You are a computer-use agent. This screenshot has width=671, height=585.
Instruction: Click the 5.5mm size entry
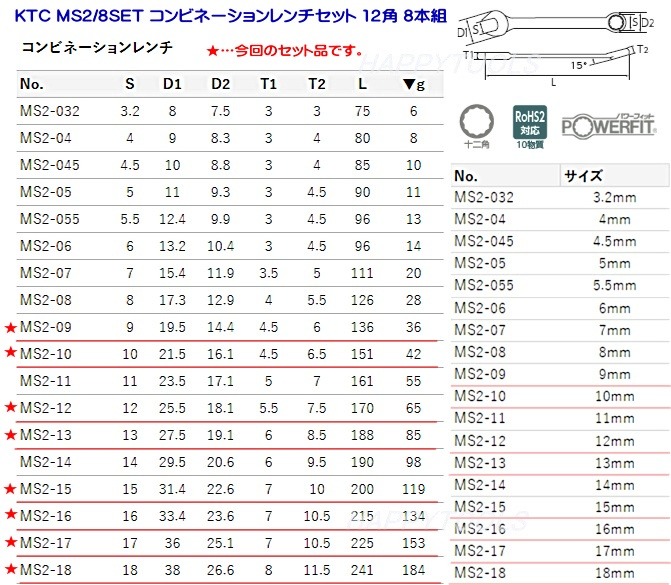click(x=615, y=286)
